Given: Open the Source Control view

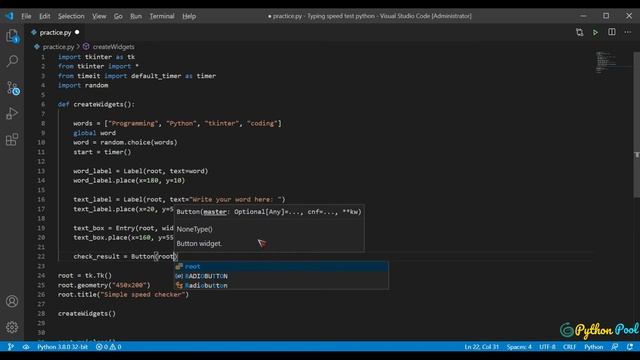Looking at the screenshot, I should (12, 88).
